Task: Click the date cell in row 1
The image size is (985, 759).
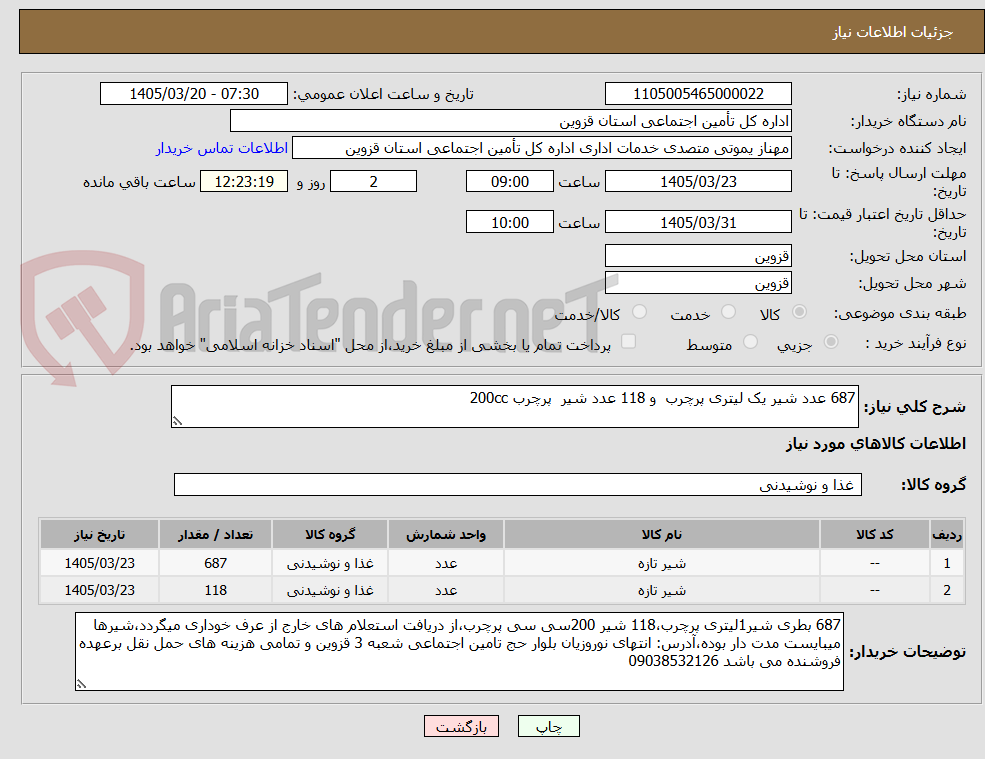Action: pyautogui.click(x=99, y=563)
